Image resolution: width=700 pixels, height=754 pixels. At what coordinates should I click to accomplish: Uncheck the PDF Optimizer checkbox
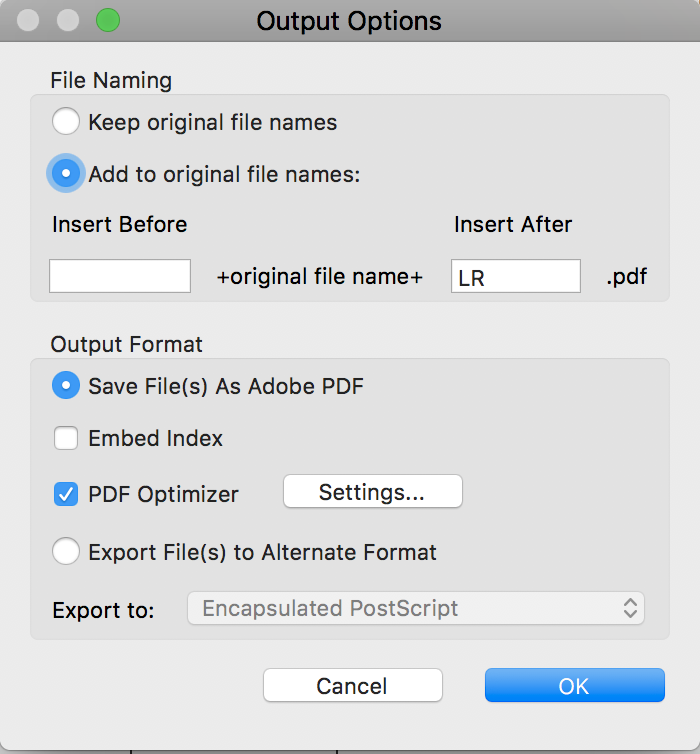tap(66, 493)
